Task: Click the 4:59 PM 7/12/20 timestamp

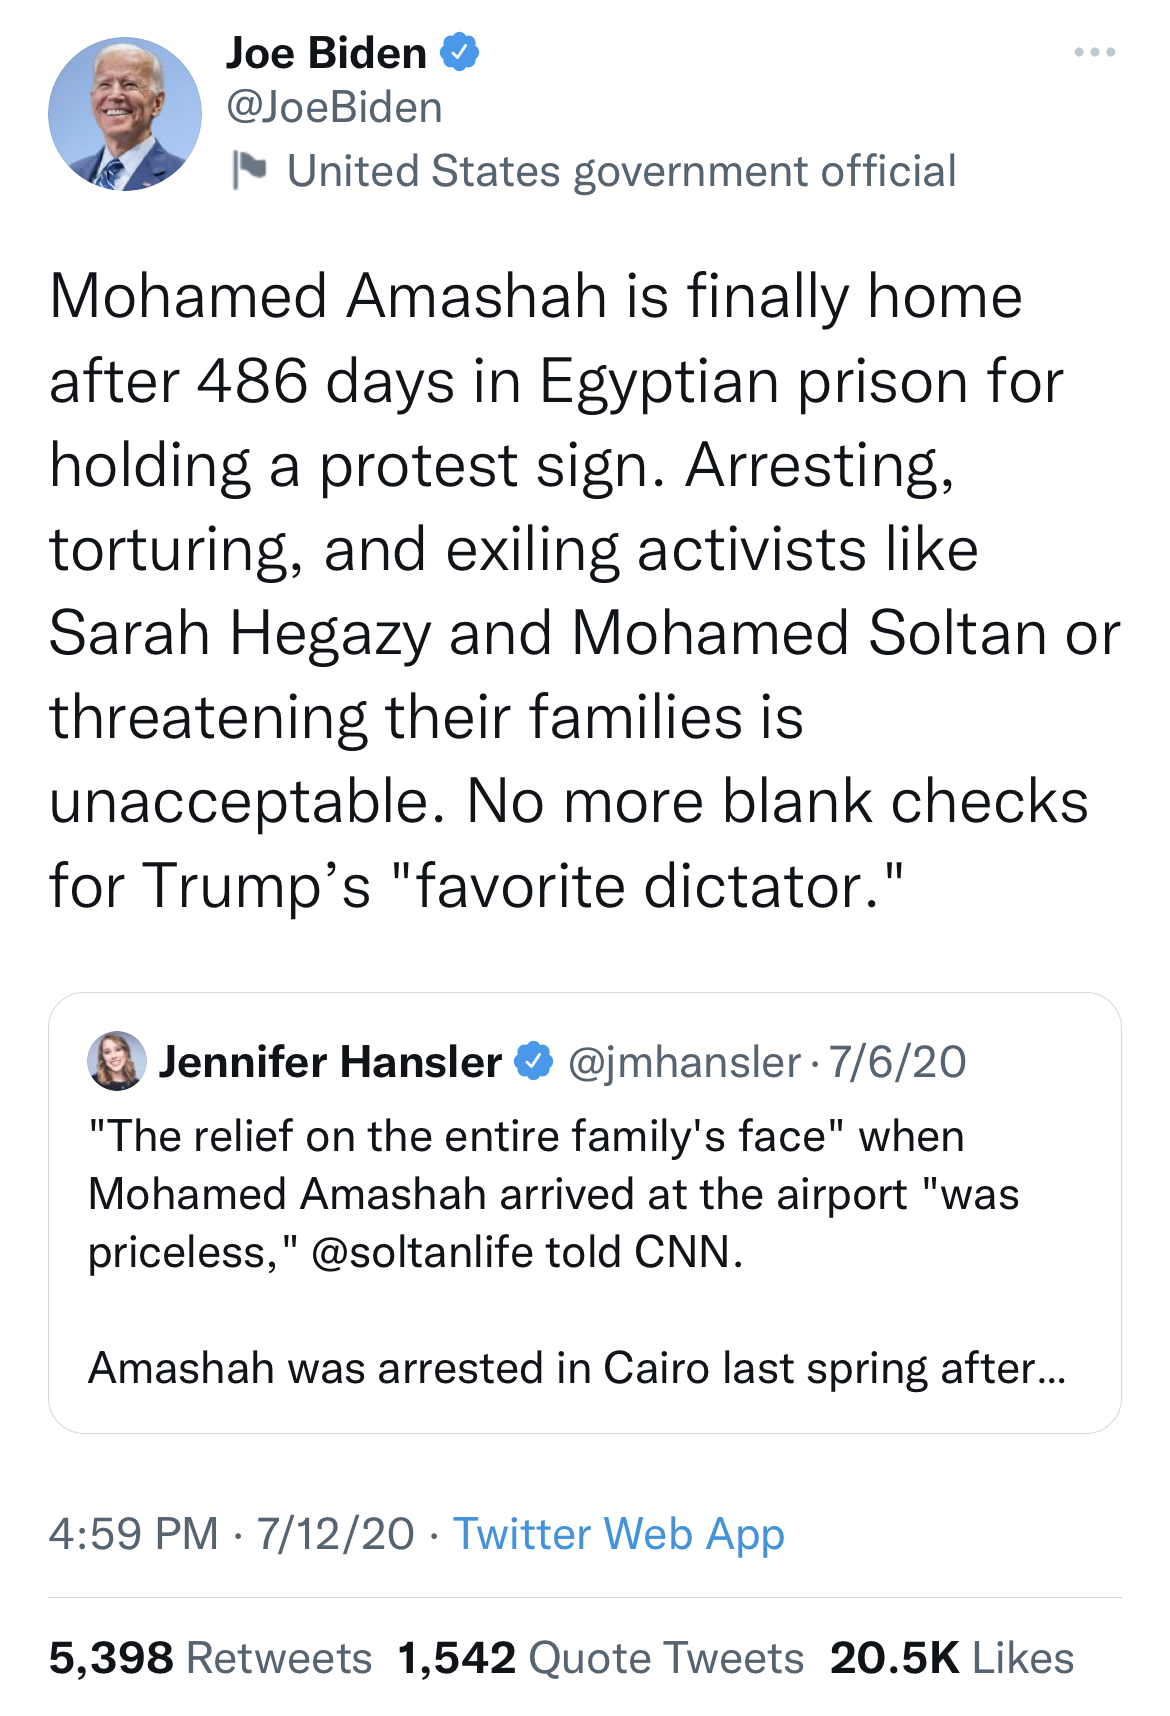Action: pos(231,1534)
